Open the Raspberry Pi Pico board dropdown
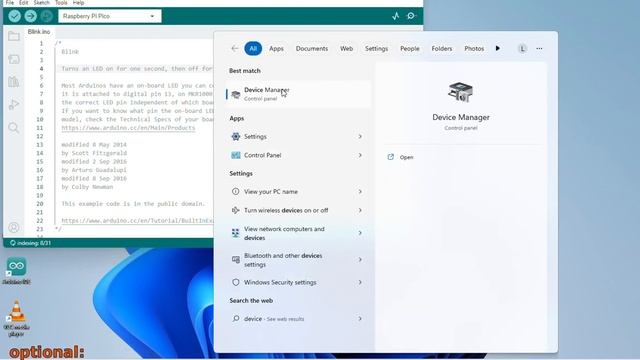 (110, 16)
